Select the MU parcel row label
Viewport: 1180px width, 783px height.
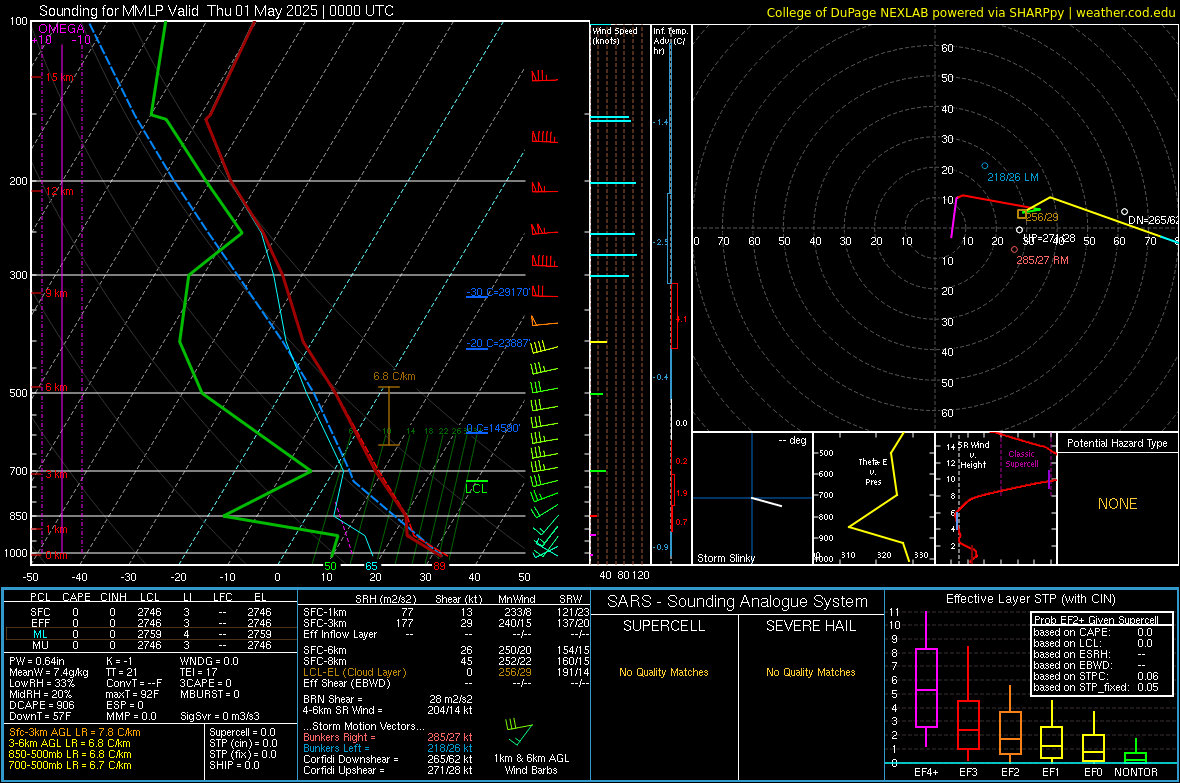tap(40, 645)
